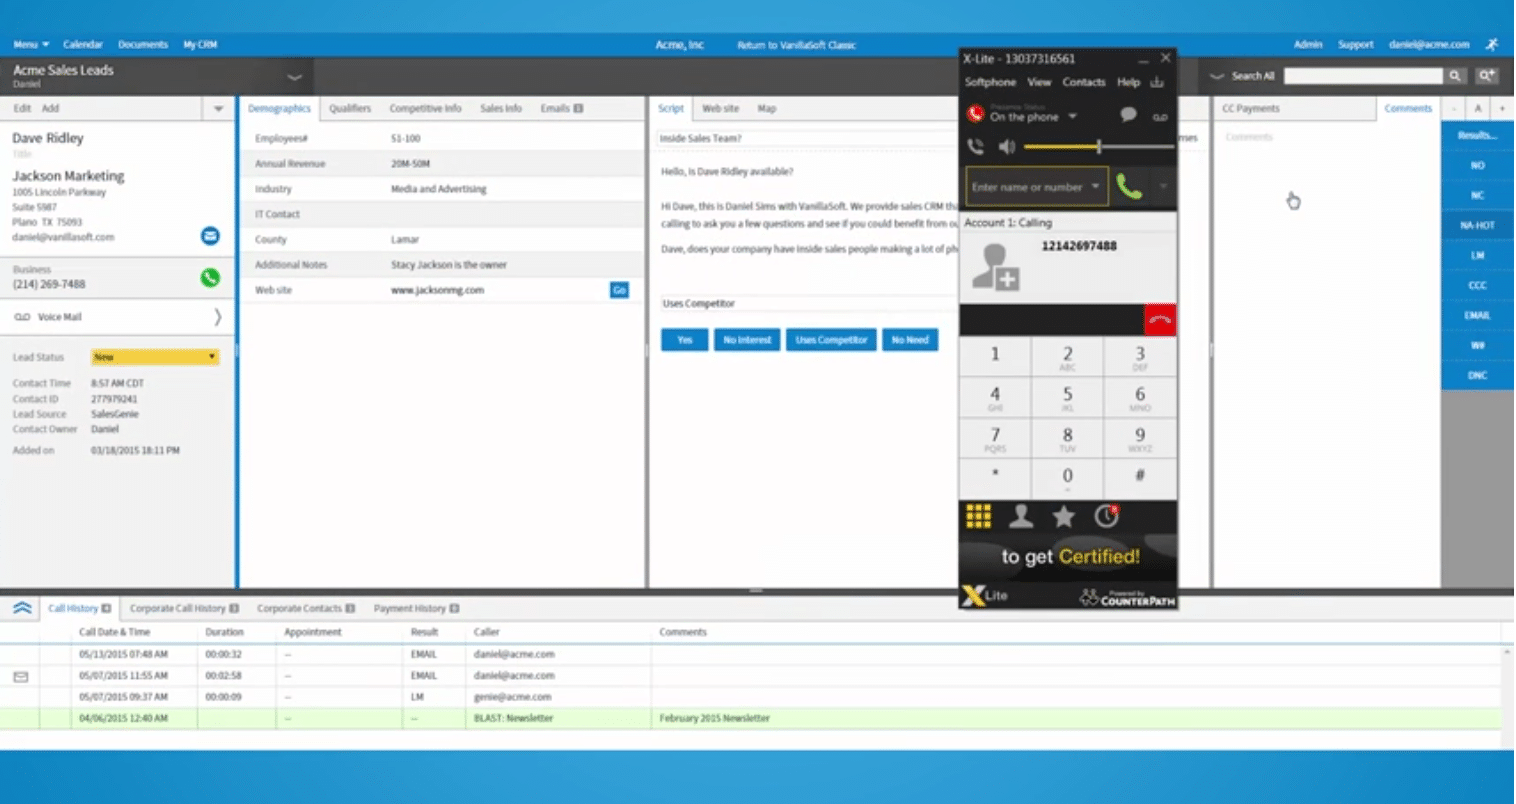Switch to the Map tab

coord(766,108)
